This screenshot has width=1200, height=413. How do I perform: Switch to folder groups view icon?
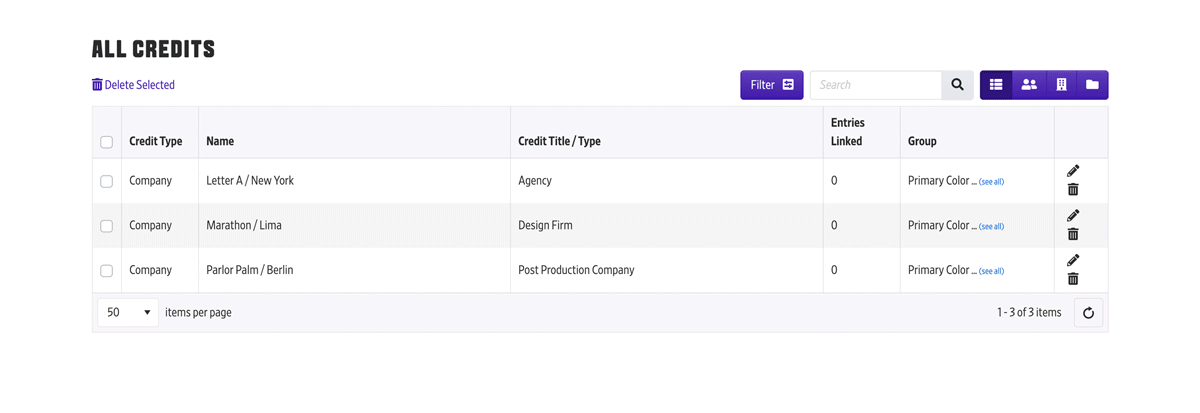pos(1092,85)
